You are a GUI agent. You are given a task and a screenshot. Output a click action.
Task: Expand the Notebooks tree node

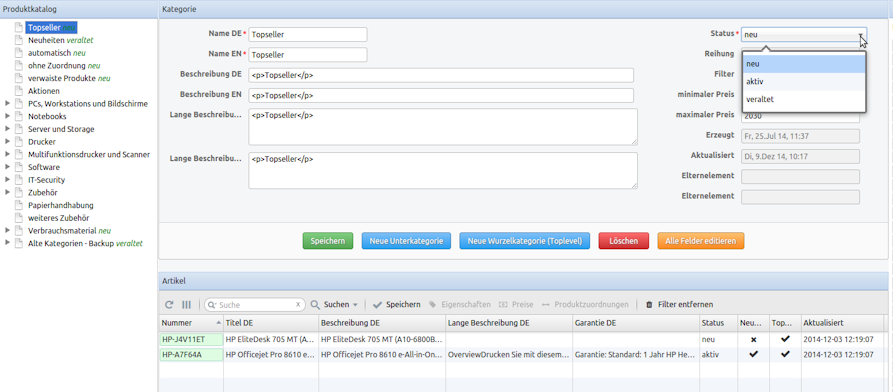point(7,116)
